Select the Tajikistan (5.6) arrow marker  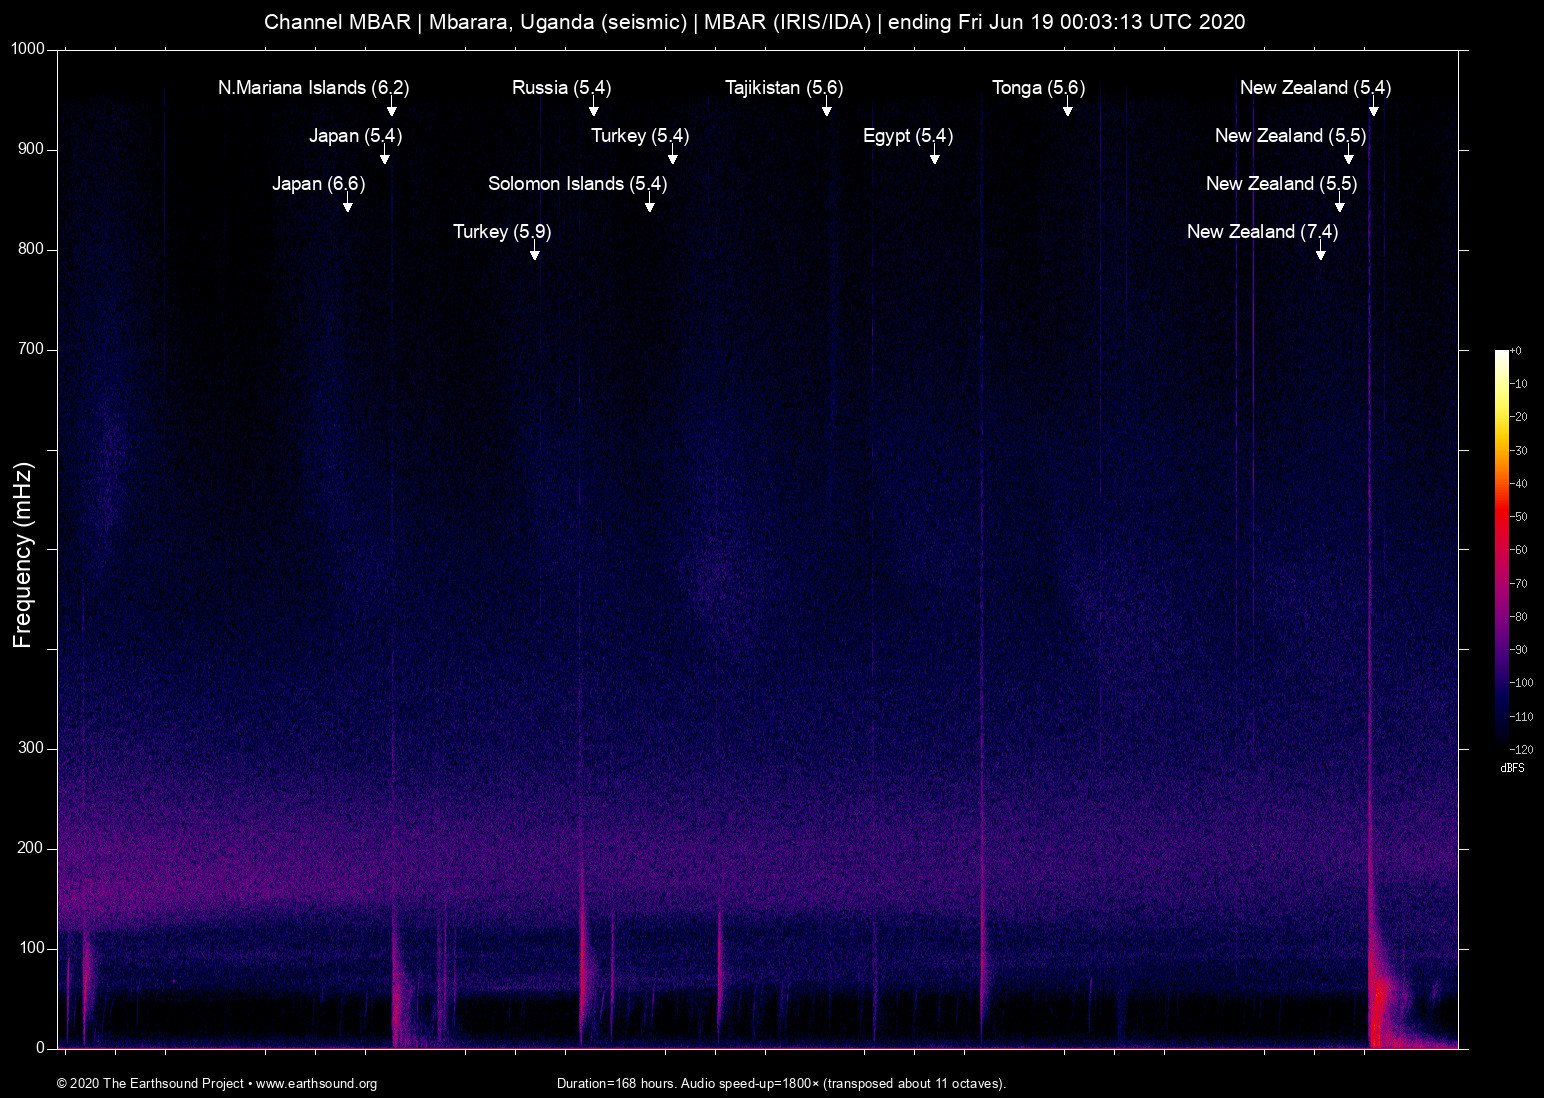pyautogui.click(x=827, y=109)
